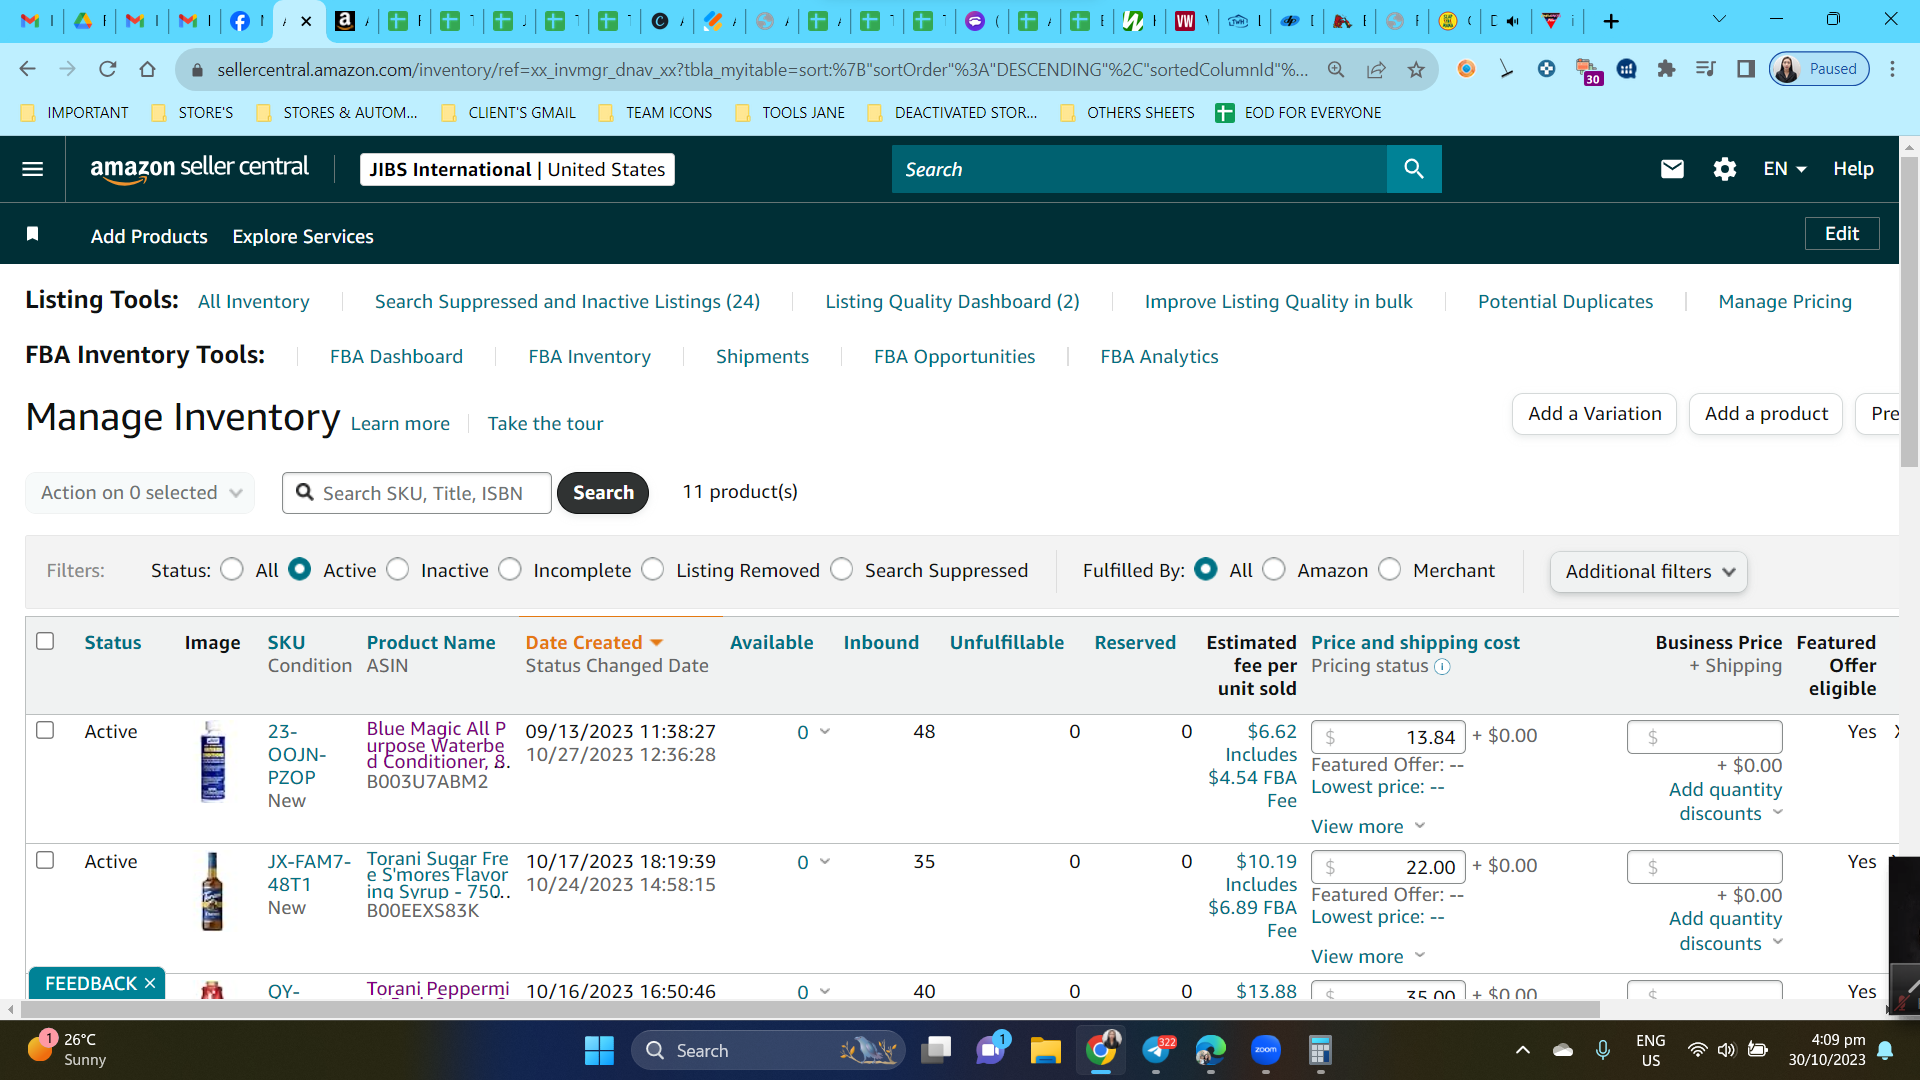Click the Windows Start button
1920x1080 pixels.
click(599, 1051)
